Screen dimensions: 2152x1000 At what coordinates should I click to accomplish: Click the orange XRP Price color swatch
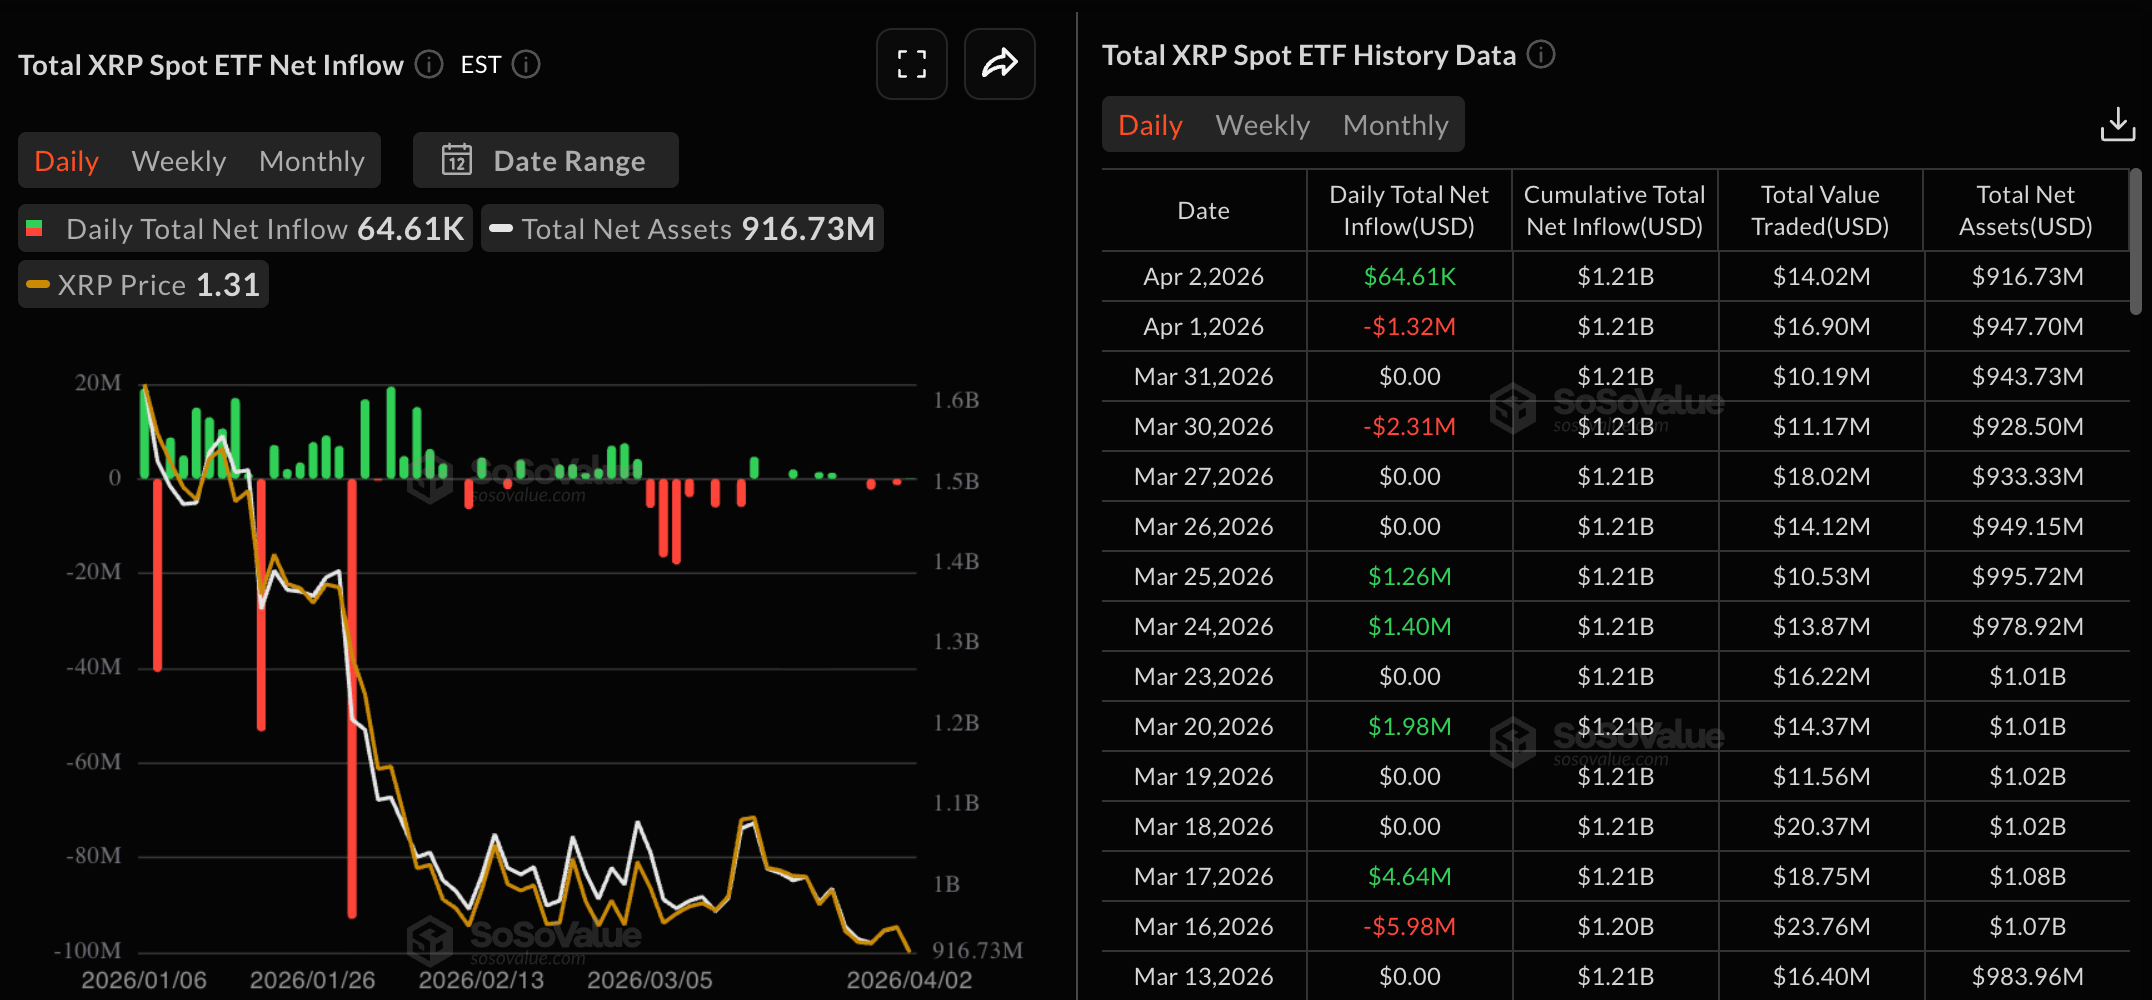tap(38, 285)
